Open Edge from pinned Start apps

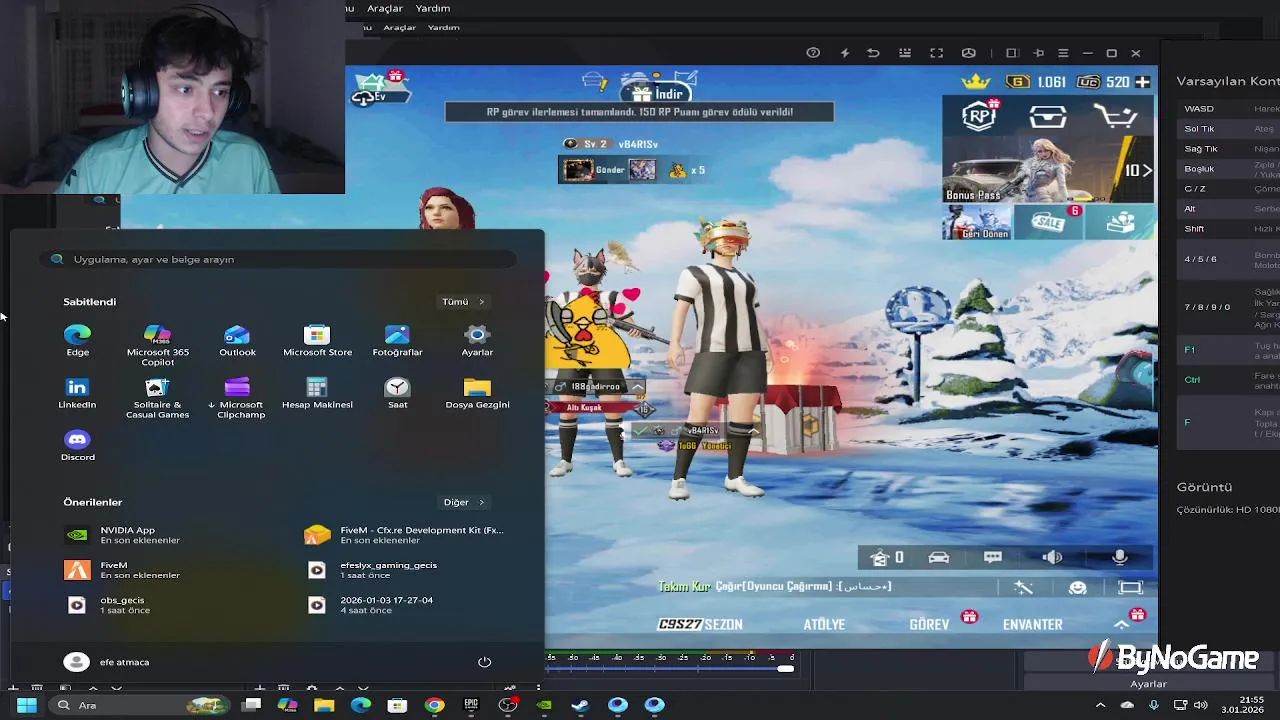pos(77,340)
